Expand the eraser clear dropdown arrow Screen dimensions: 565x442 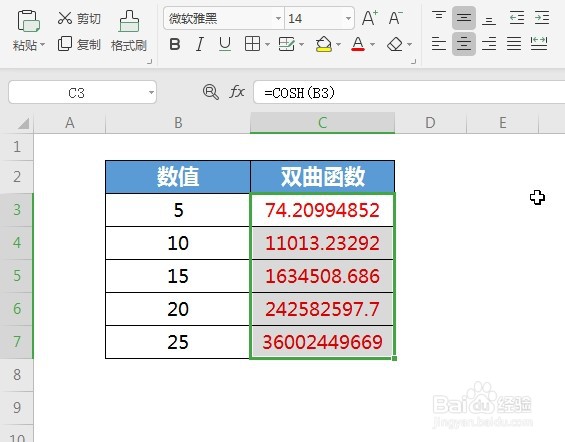tap(410, 45)
